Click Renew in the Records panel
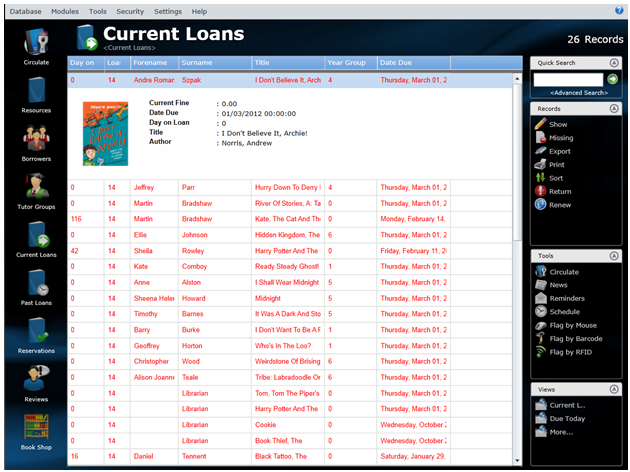Screen dimensions: 630x472 [x=560, y=204]
